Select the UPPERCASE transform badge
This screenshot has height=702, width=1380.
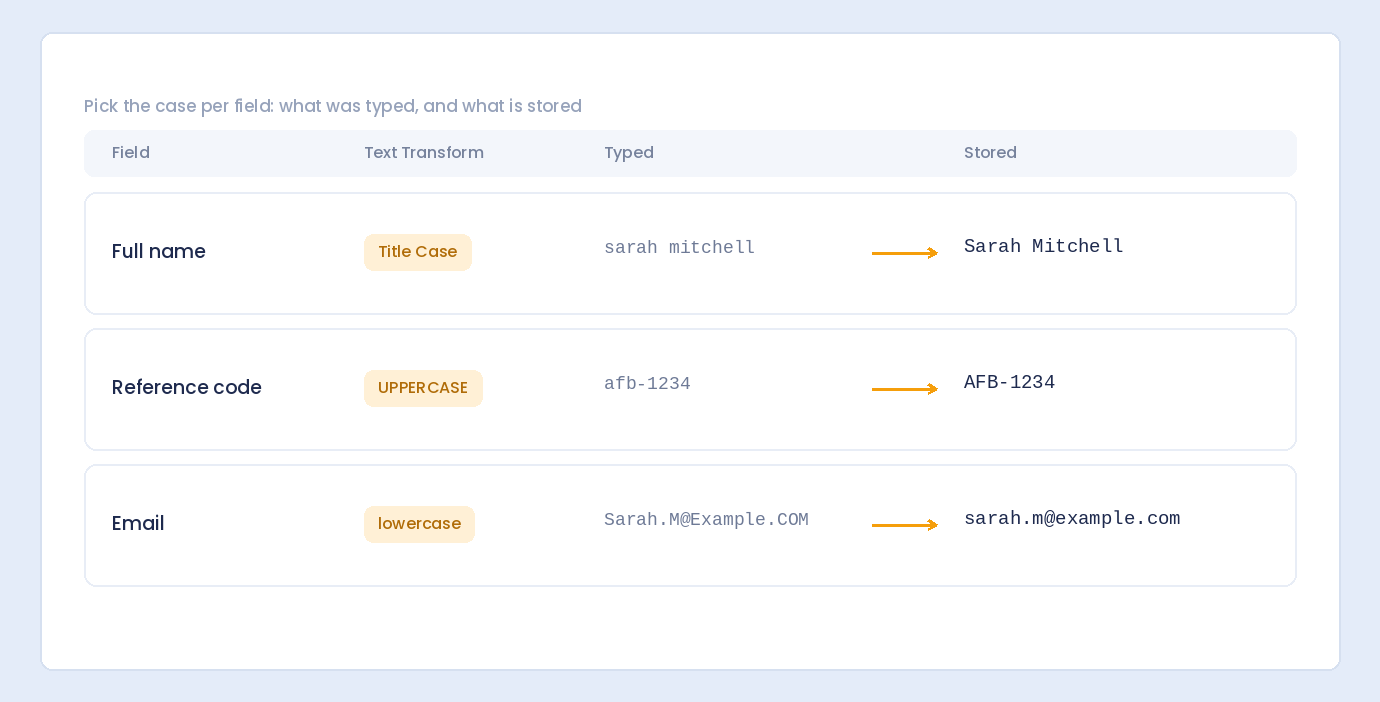[x=423, y=388]
